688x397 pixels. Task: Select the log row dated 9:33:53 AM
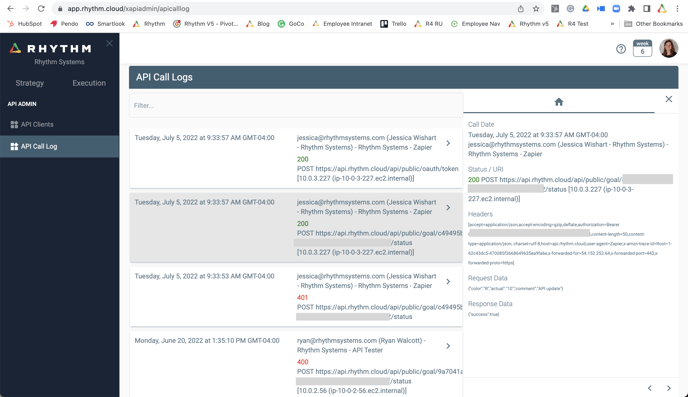[296, 297]
